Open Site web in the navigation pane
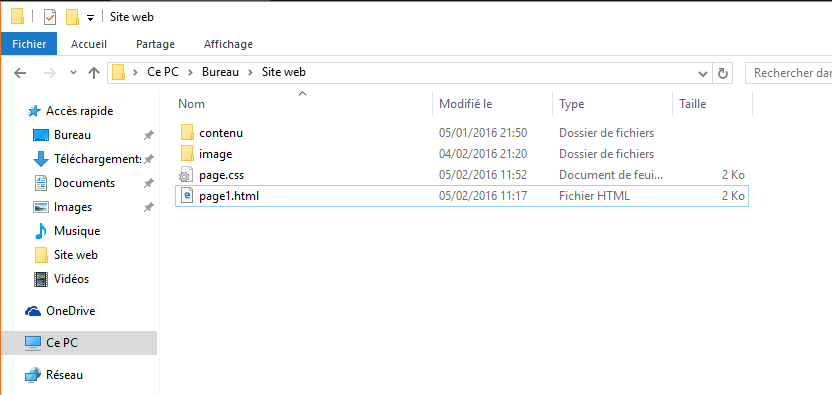 (x=76, y=255)
